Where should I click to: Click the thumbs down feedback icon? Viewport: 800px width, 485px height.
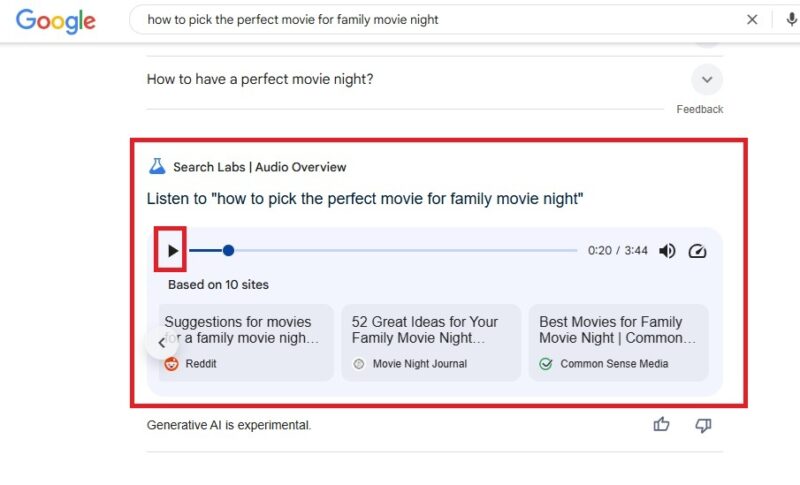point(703,425)
